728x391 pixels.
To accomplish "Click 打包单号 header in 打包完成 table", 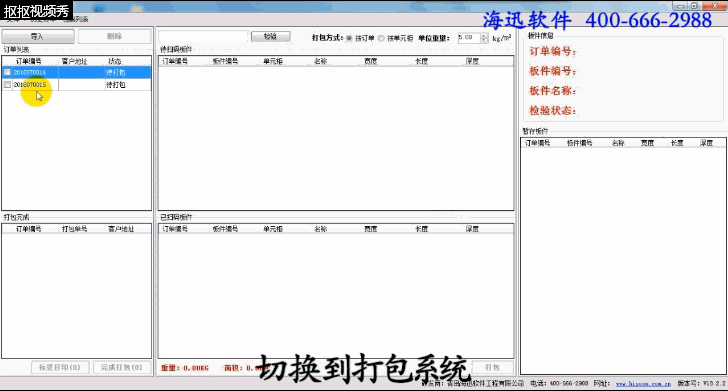I will 74,229.
